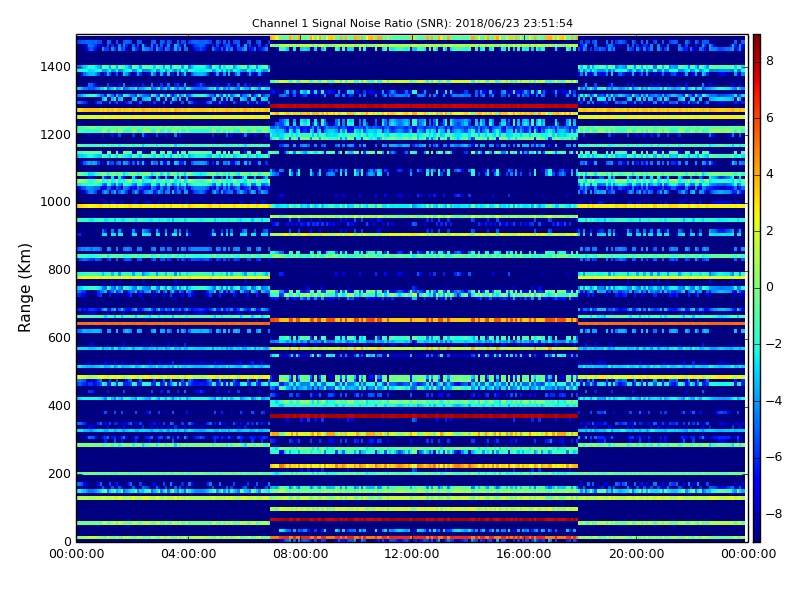Image resolution: width=800 pixels, height=600 pixels.
Task: Click the 16:00:00 time axis label
Action: tap(523, 554)
